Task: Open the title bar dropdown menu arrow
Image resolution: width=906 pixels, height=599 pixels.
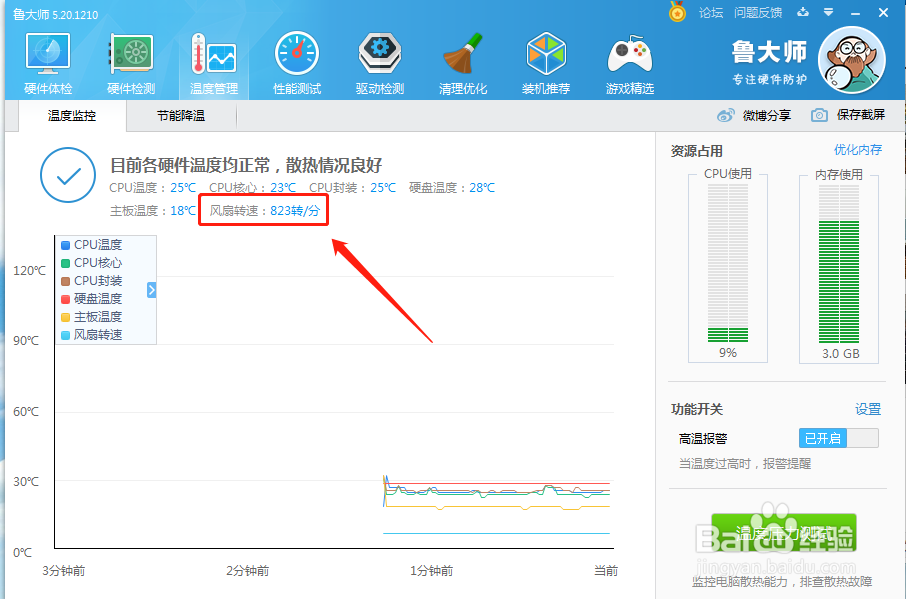Action: [829, 12]
